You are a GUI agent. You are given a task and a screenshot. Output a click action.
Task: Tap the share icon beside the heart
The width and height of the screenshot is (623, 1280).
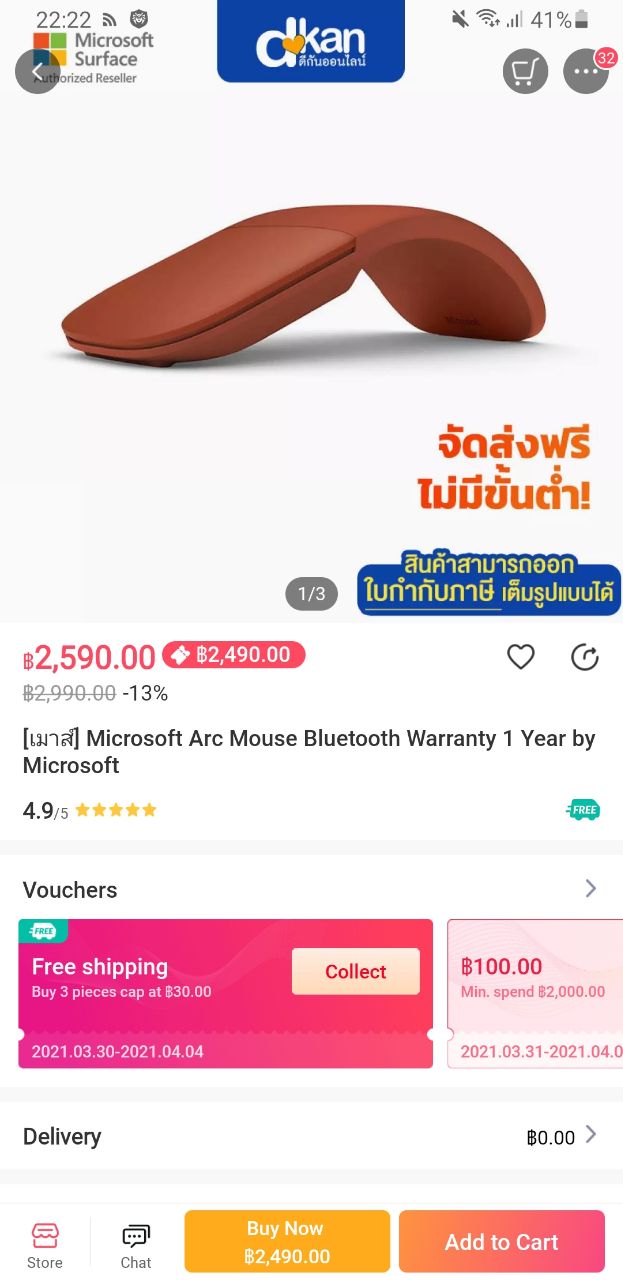584,657
